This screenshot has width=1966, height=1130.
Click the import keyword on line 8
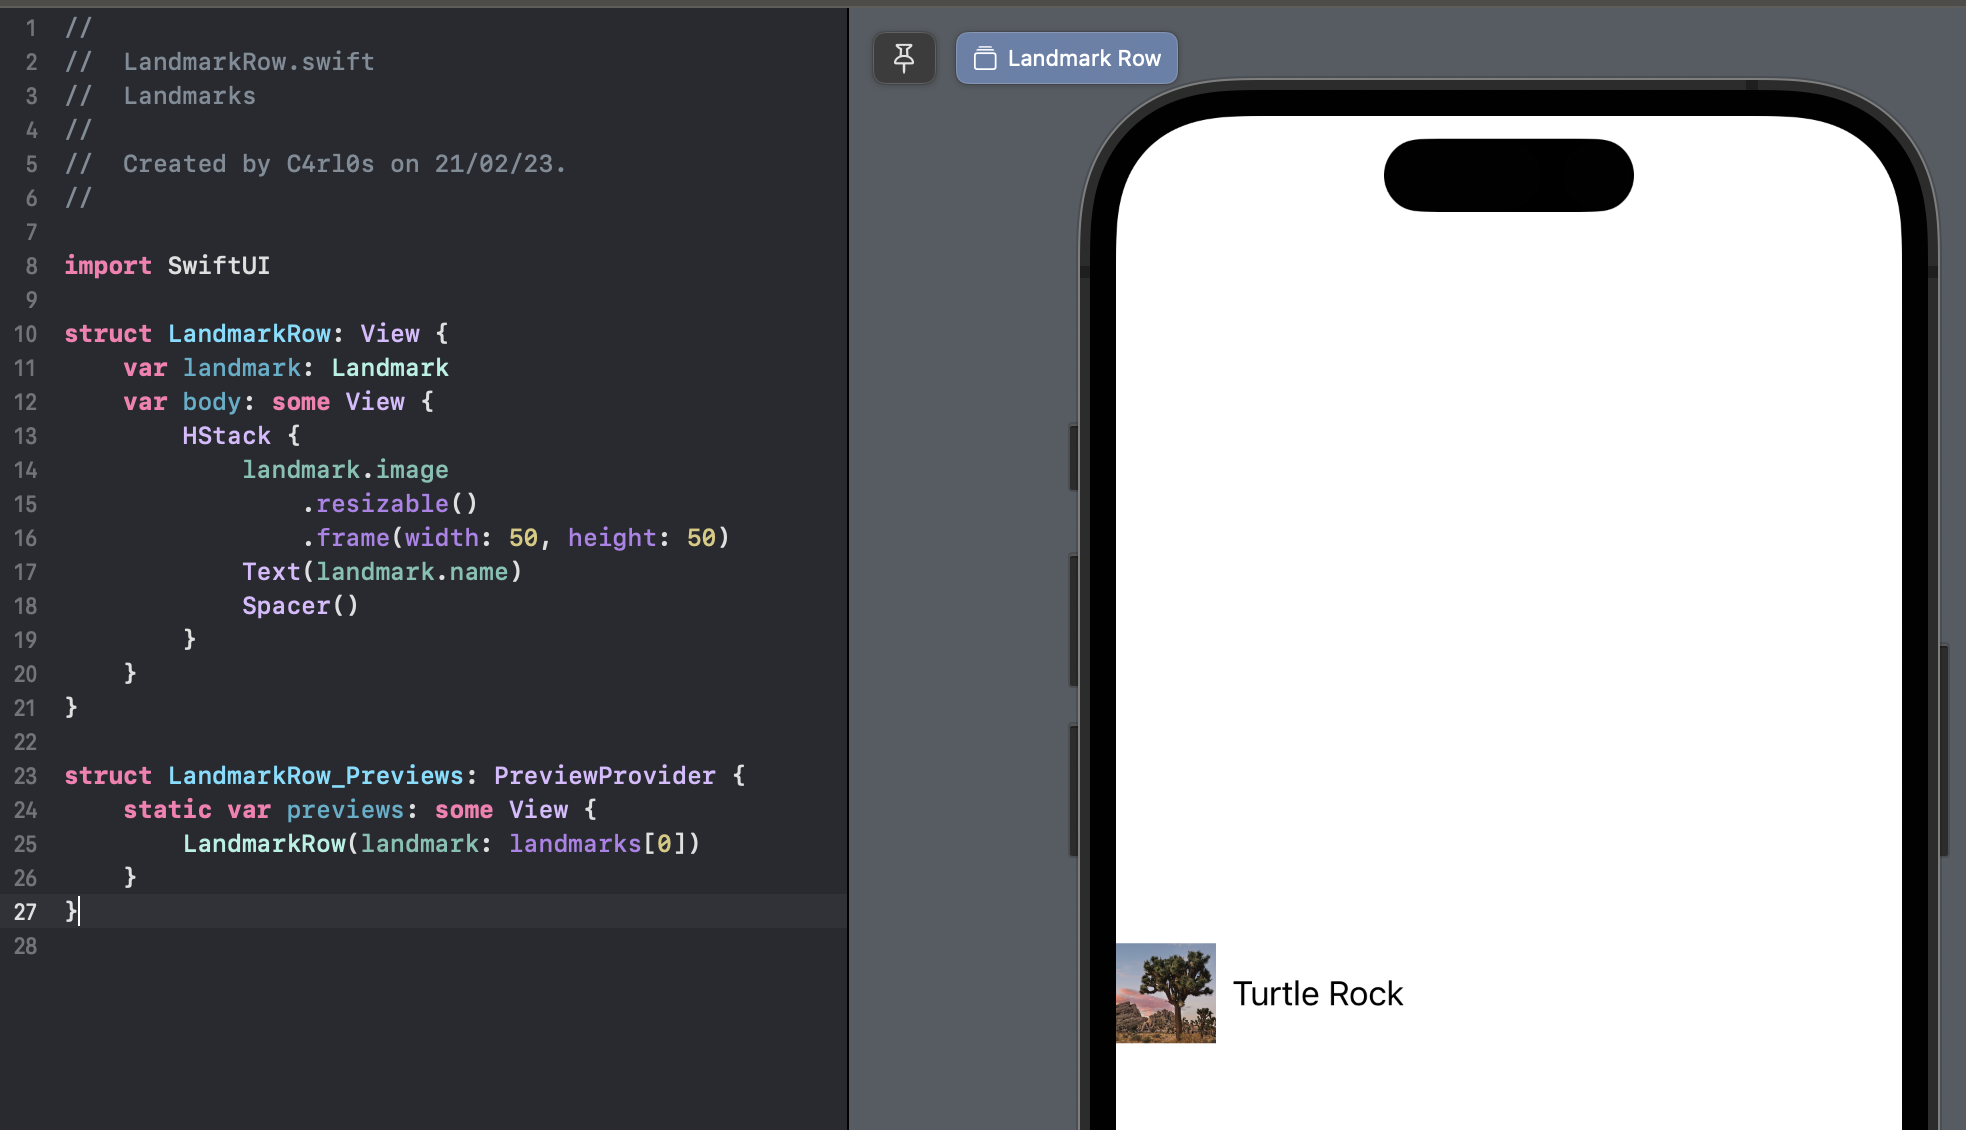click(x=108, y=266)
